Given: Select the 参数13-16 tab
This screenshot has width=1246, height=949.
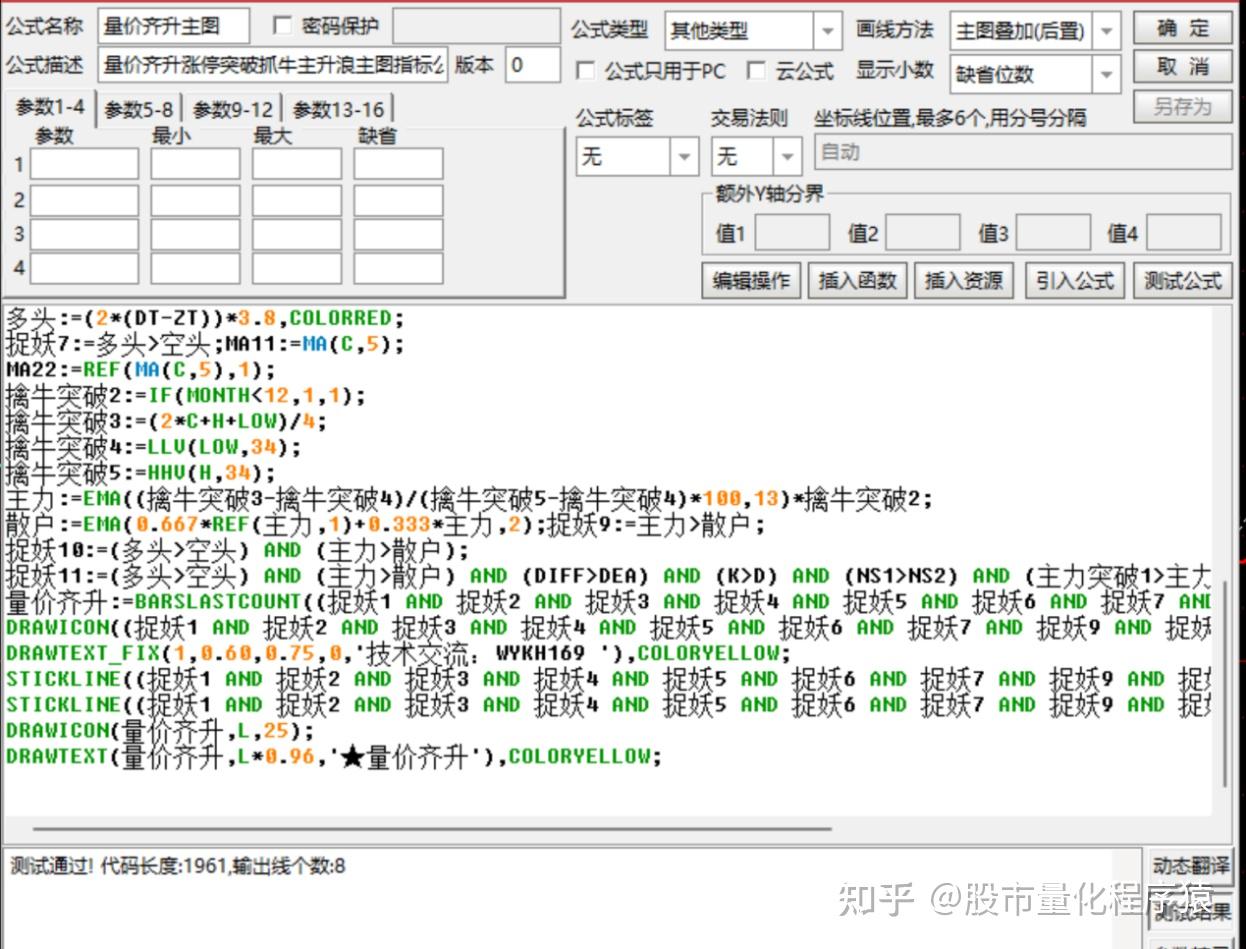Looking at the screenshot, I should [x=338, y=110].
